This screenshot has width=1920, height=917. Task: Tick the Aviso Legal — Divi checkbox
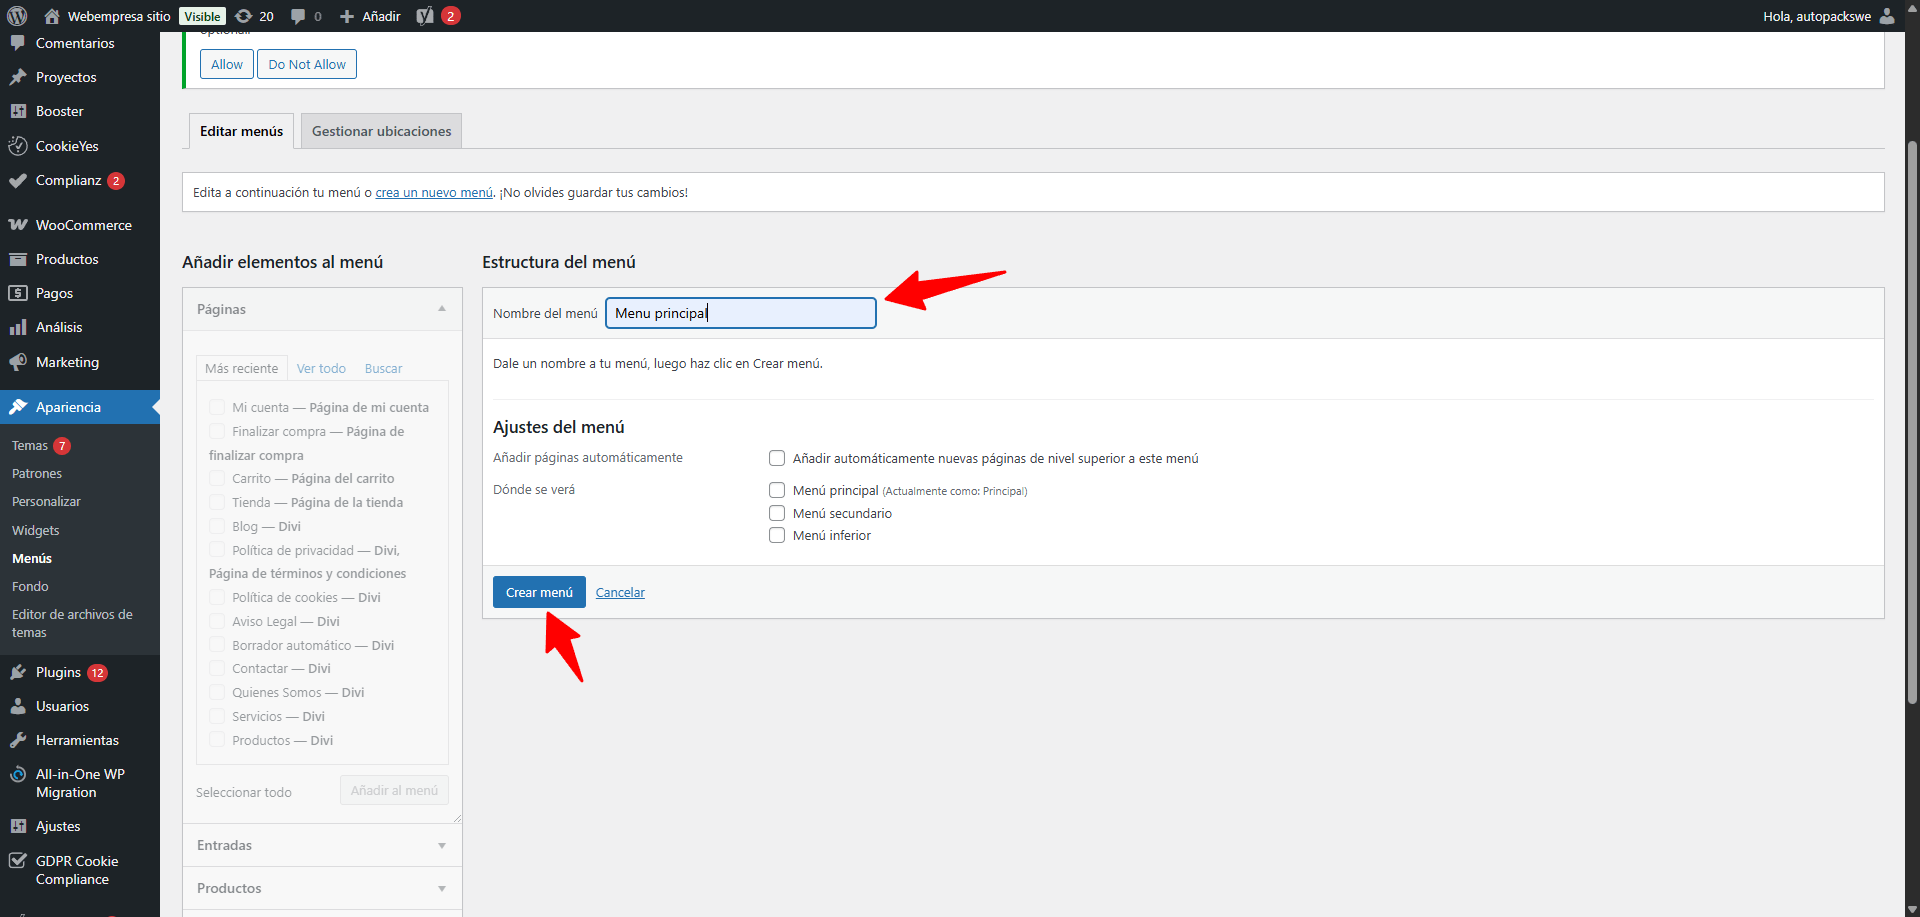coord(217,621)
